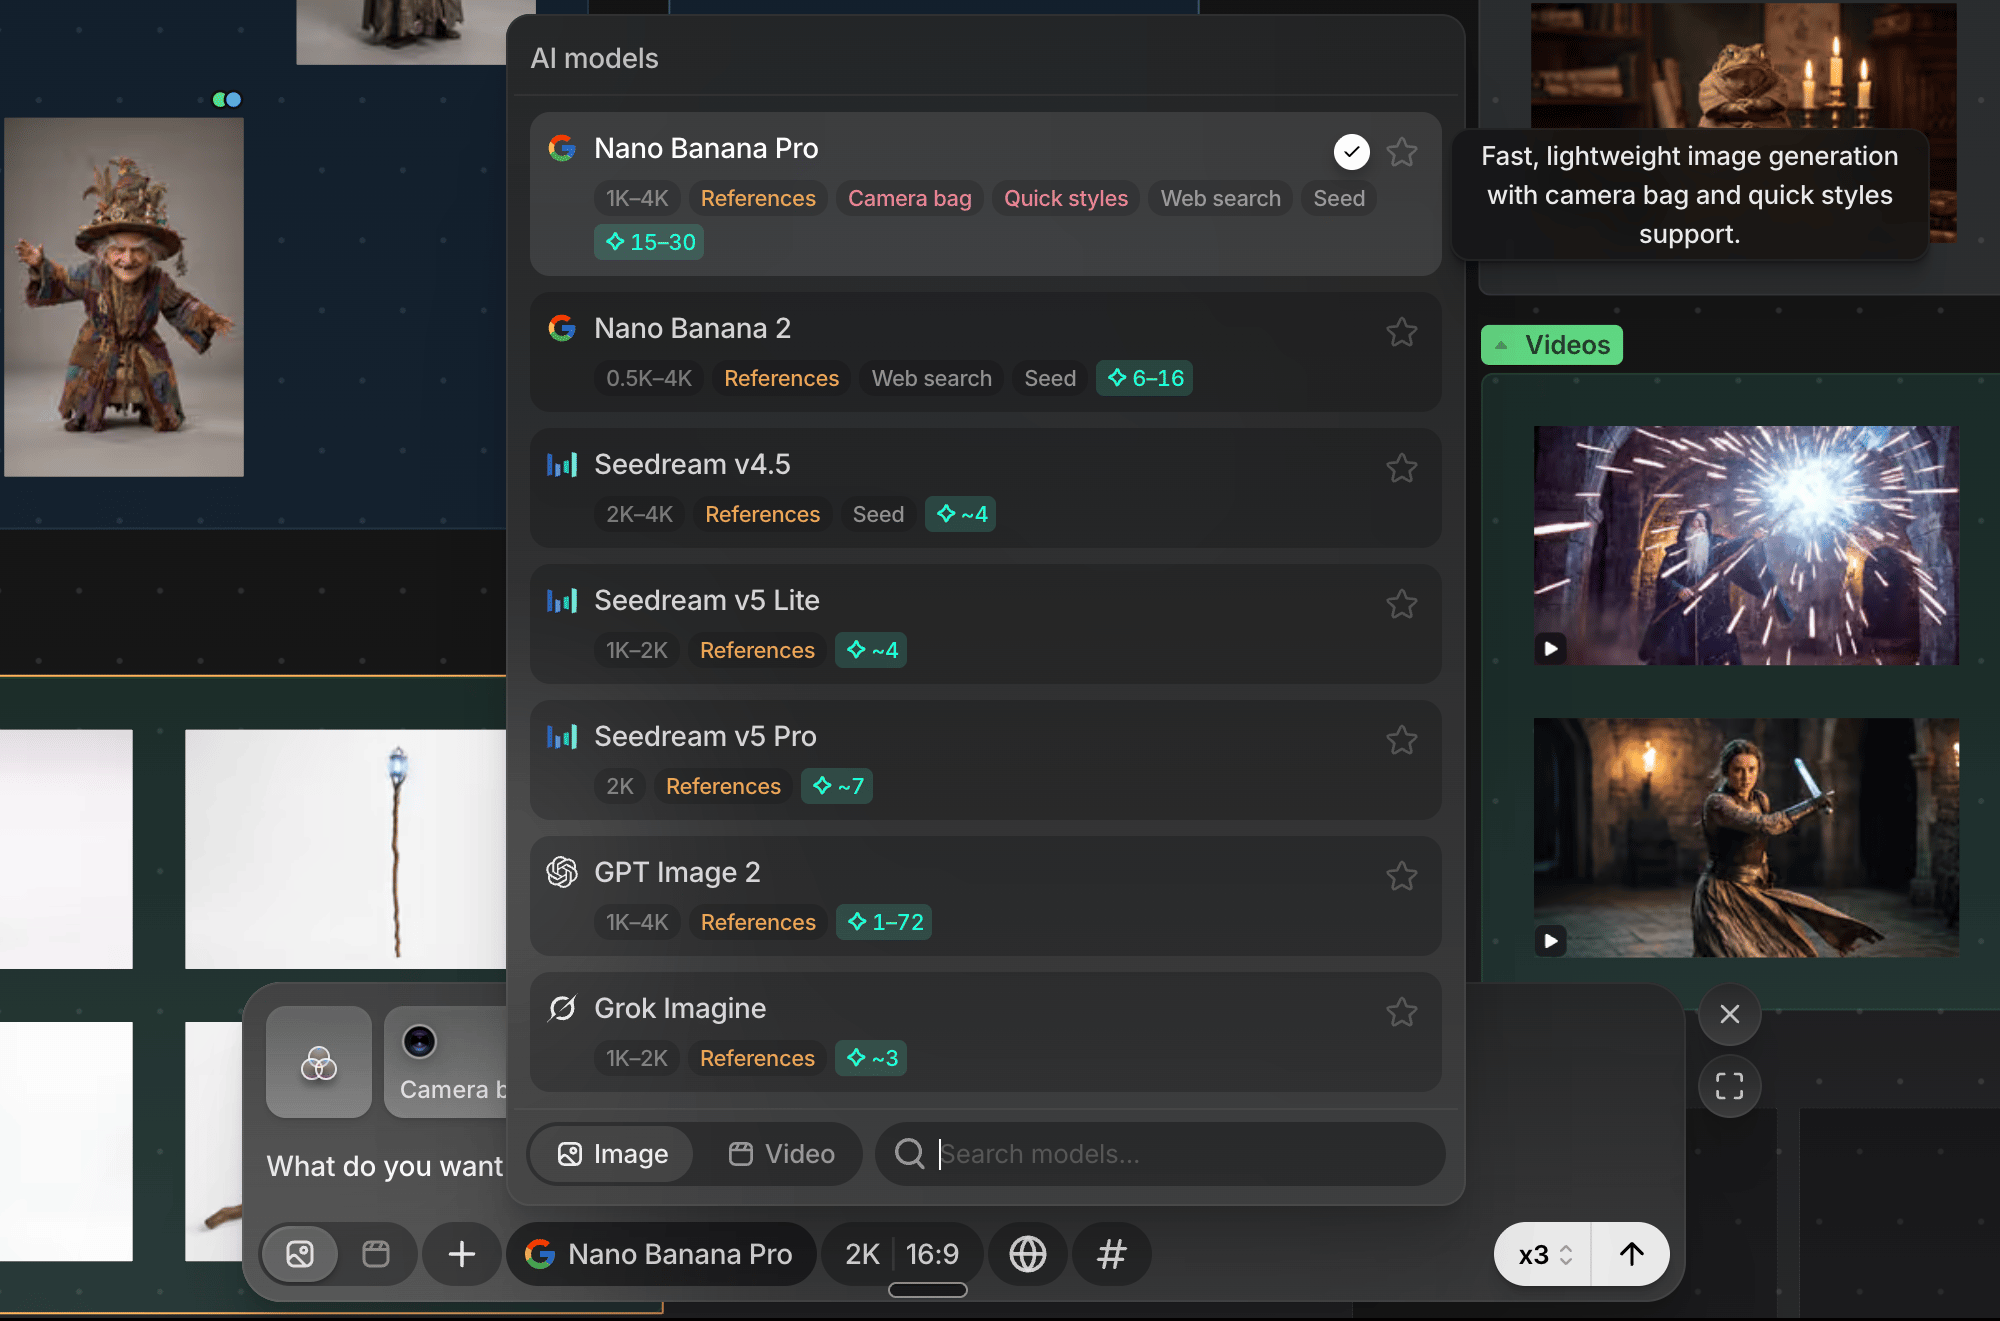Open the 2K resolution selector
2000x1321 pixels.
(862, 1254)
